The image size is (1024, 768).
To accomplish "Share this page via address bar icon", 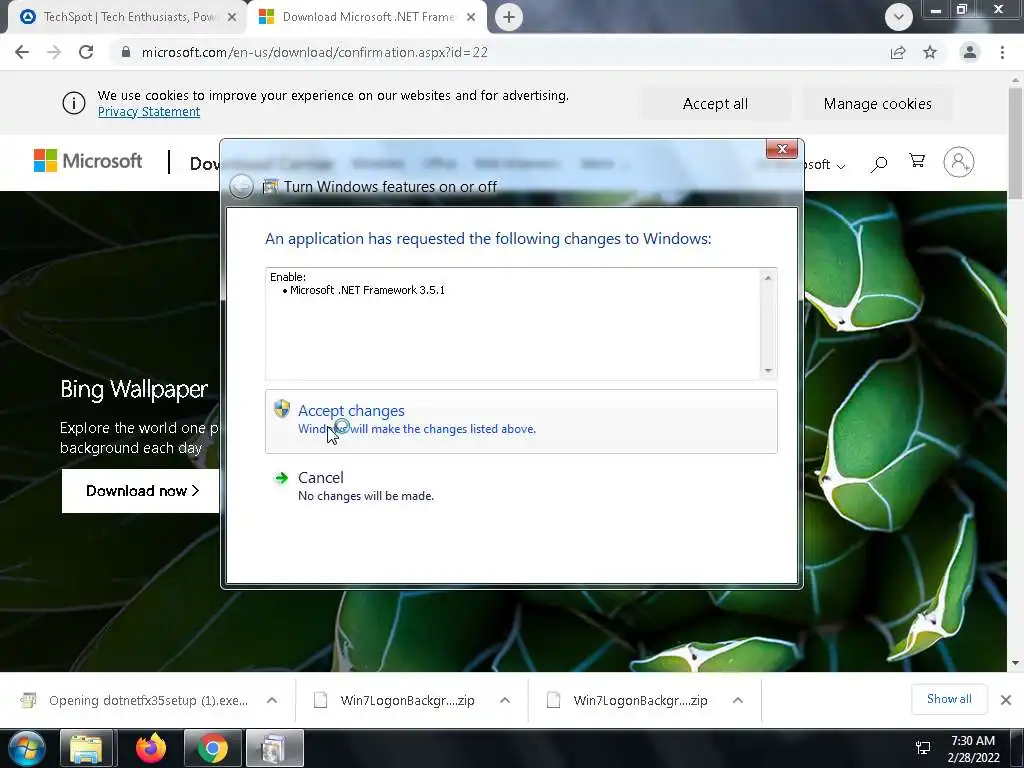I will (898, 52).
